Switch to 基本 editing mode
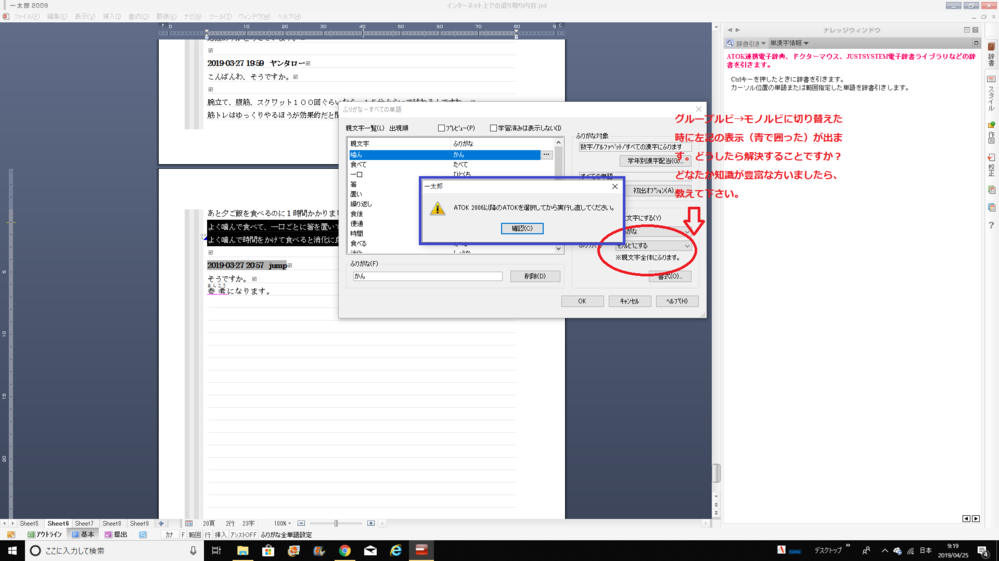This screenshot has height=561, width=999. [83, 535]
